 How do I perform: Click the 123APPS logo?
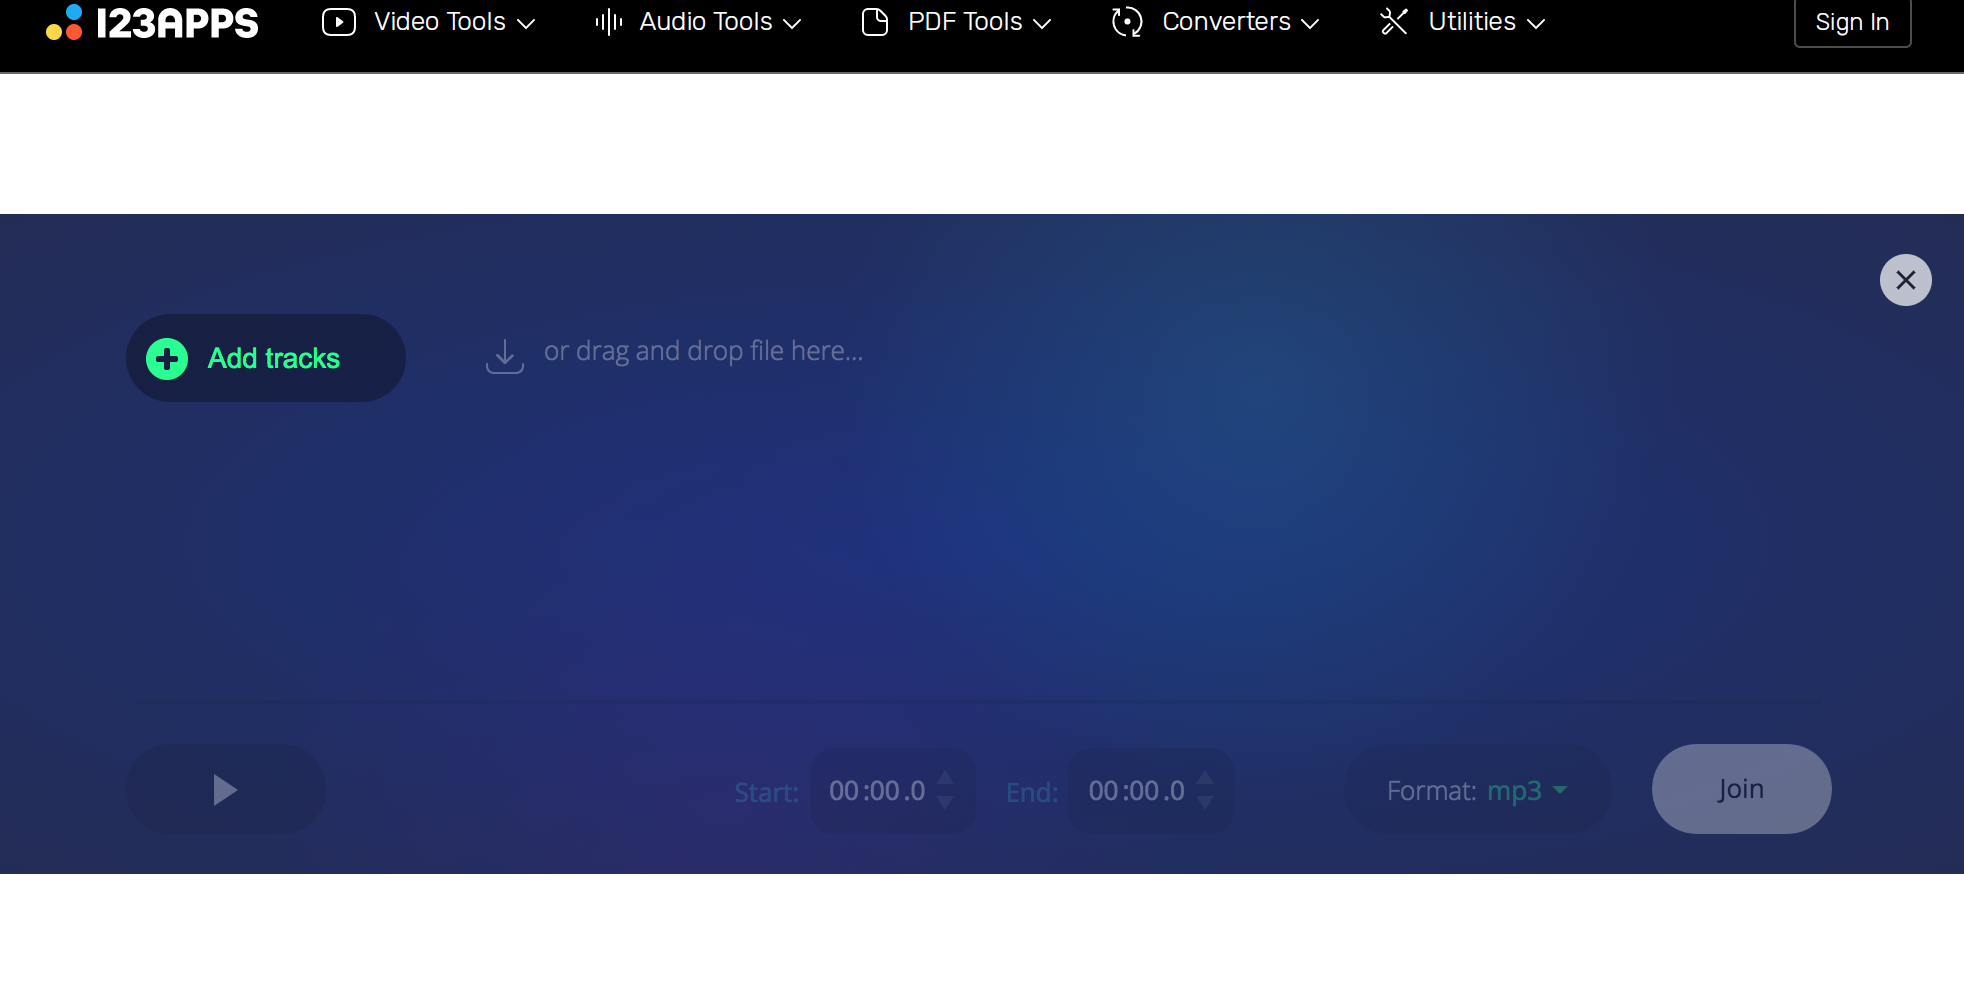point(152,22)
